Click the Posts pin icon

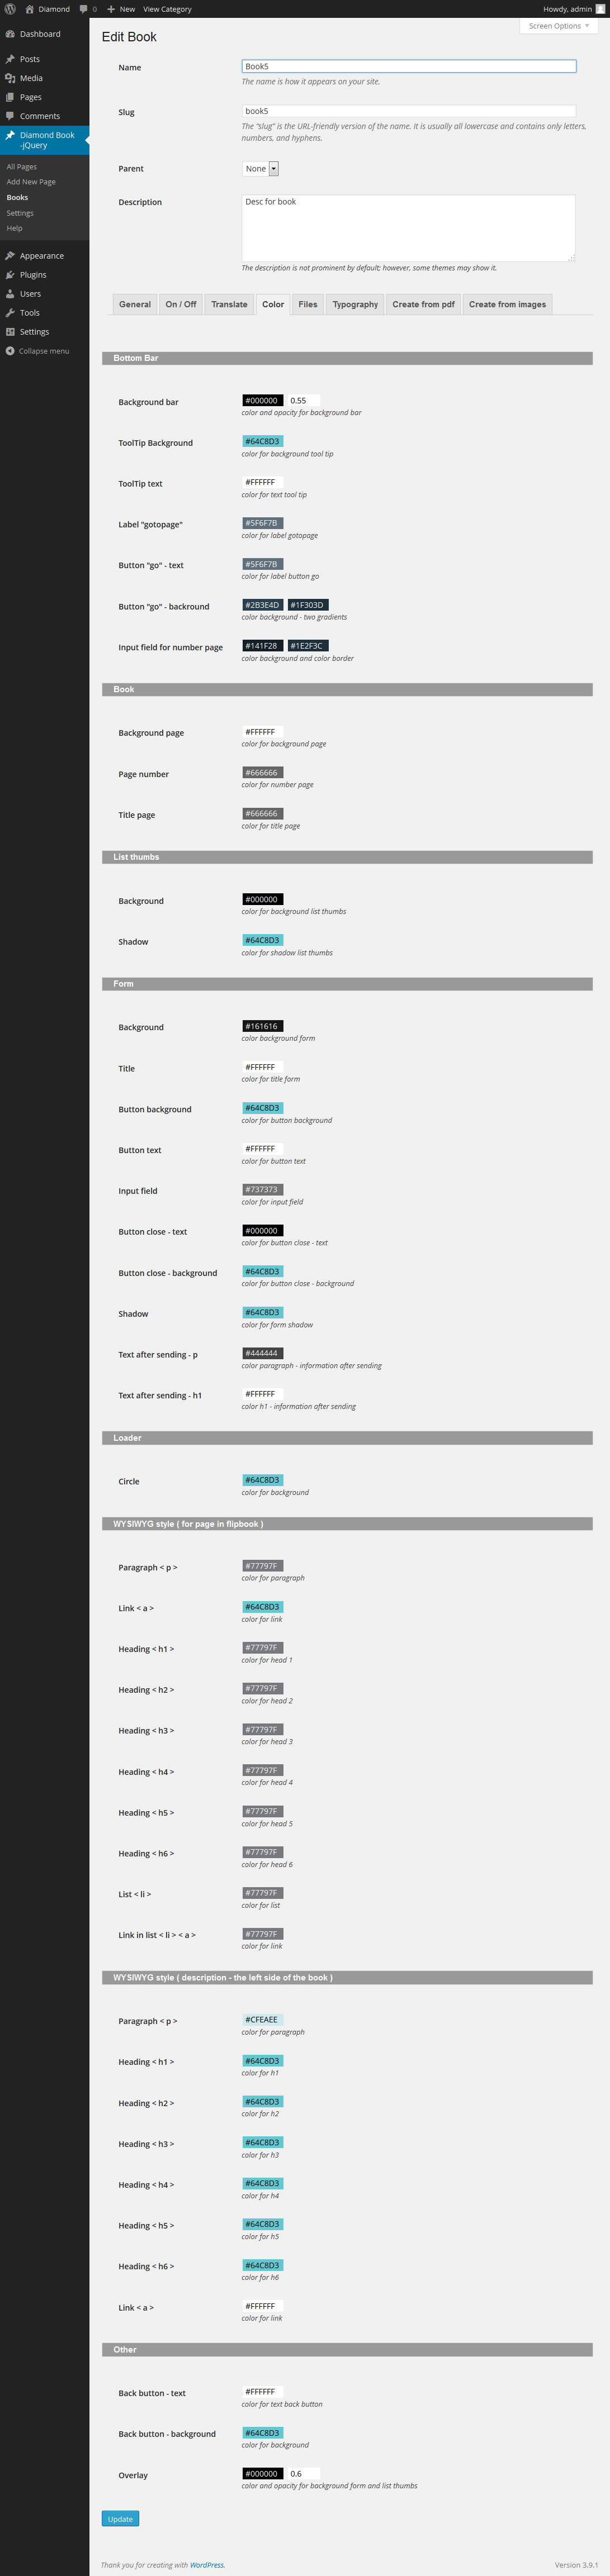coord(10,59)
